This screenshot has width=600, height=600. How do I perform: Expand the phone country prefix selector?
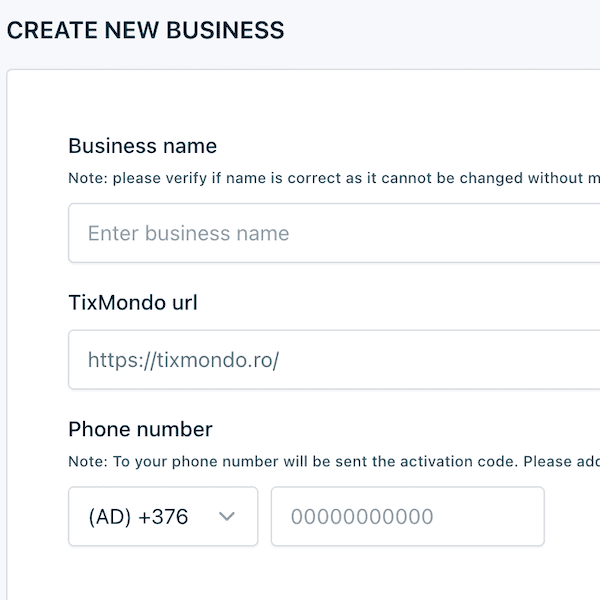pos(163,517)
